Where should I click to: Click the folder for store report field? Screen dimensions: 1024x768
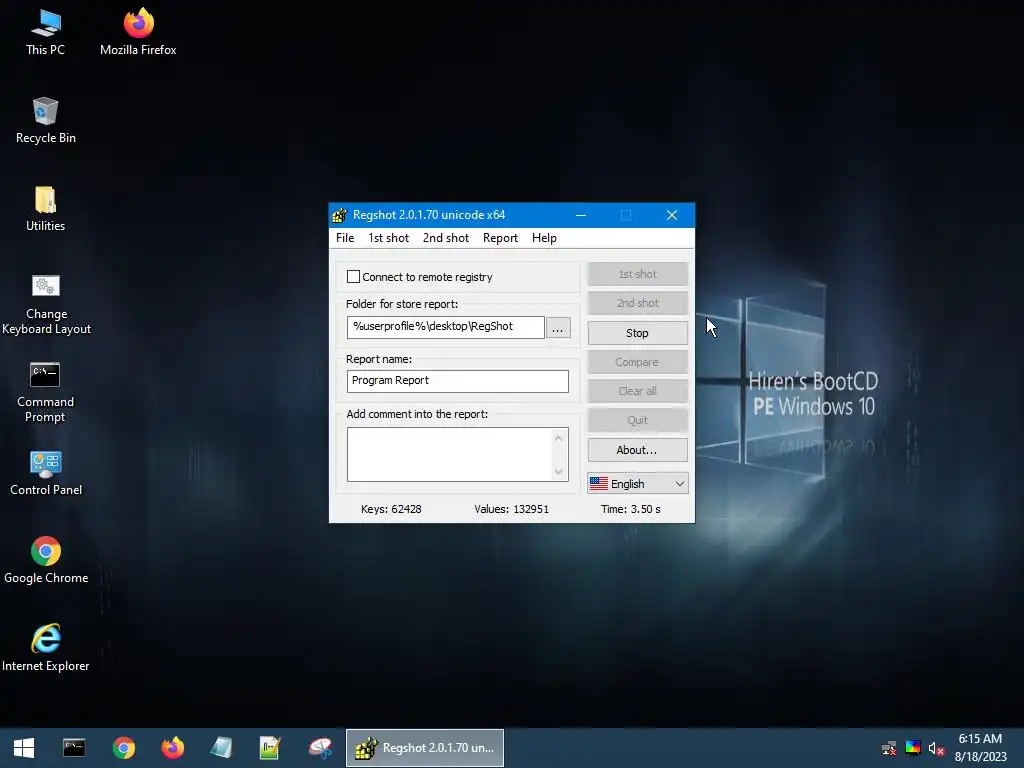click(445, 327)
